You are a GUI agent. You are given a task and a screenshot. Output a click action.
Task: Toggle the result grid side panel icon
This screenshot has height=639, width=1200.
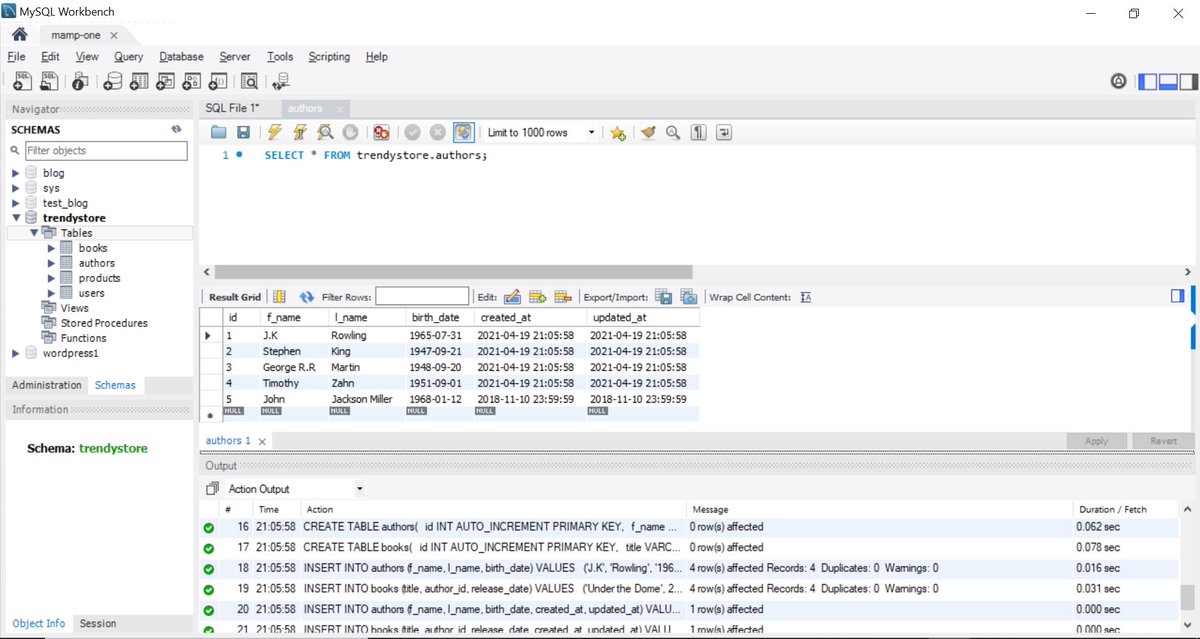click(1177, 296)
